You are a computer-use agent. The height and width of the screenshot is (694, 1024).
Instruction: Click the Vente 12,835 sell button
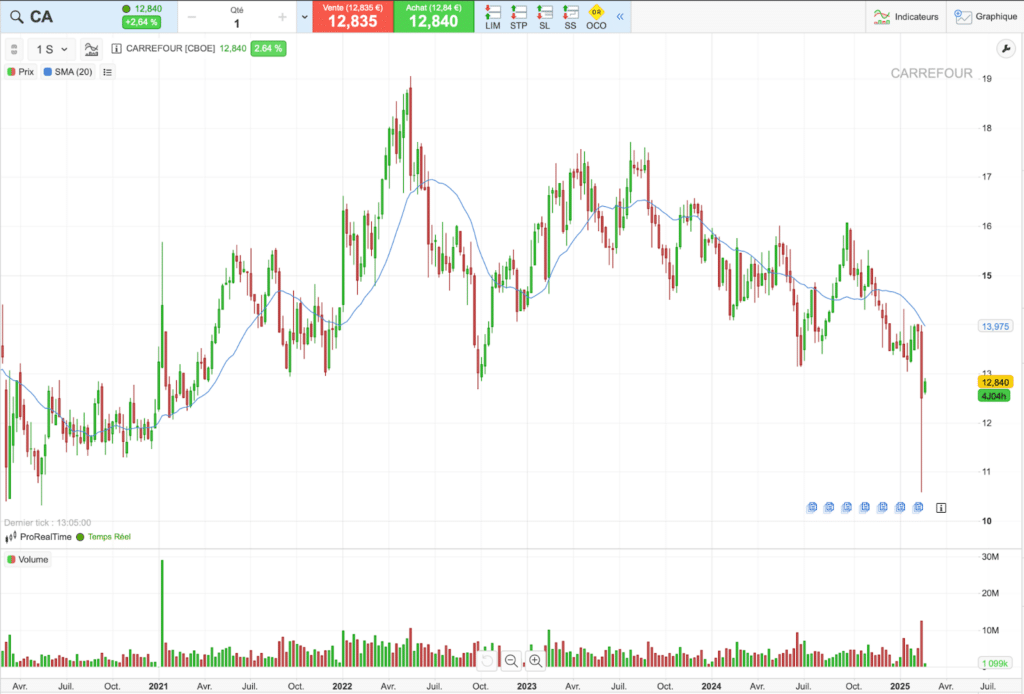tap(353, 17)
